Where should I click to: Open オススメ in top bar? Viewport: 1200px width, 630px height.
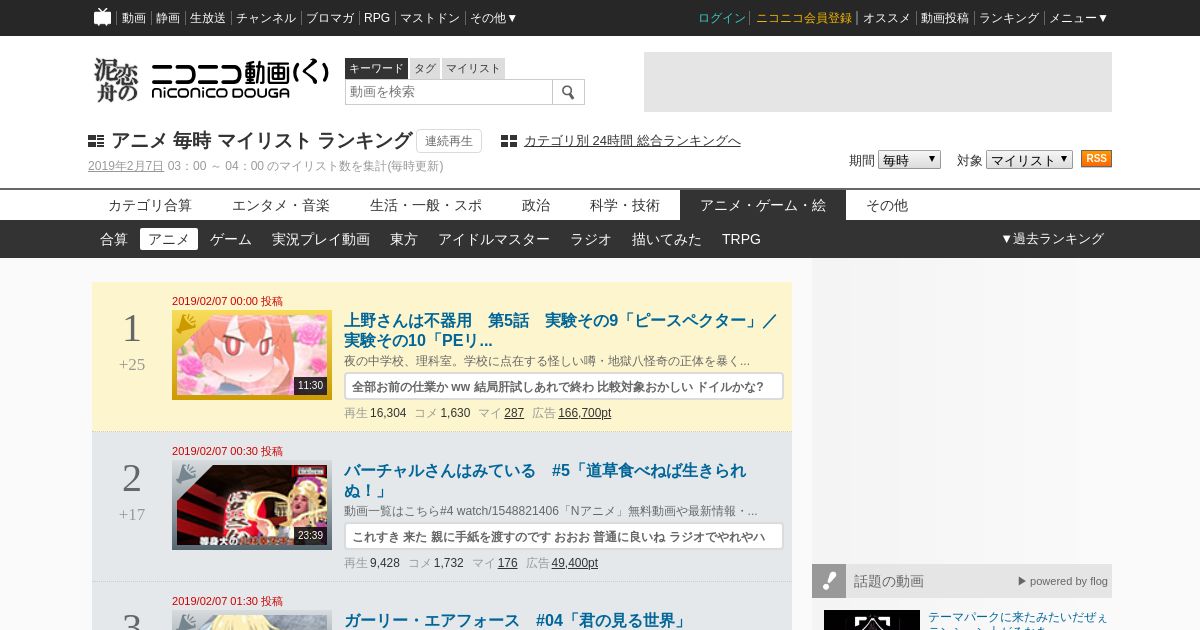point(887,18)
